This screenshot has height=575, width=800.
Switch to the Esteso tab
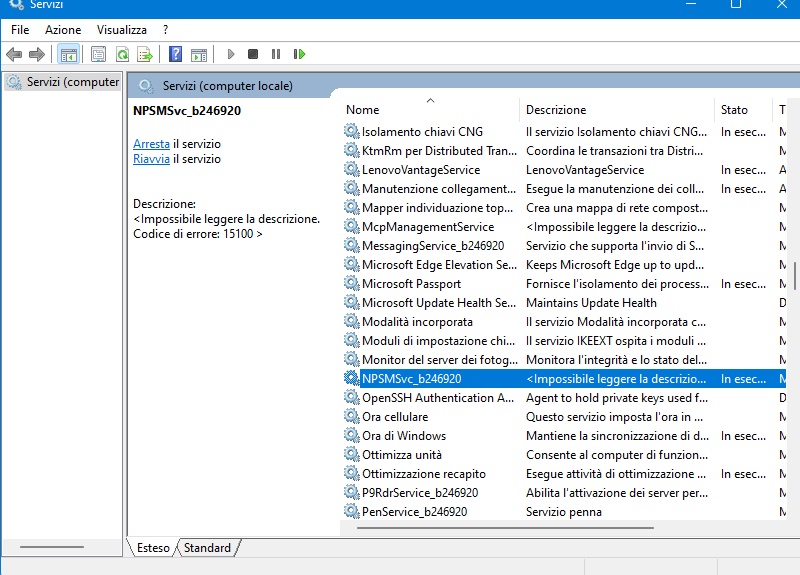click(x=153, y=548)
